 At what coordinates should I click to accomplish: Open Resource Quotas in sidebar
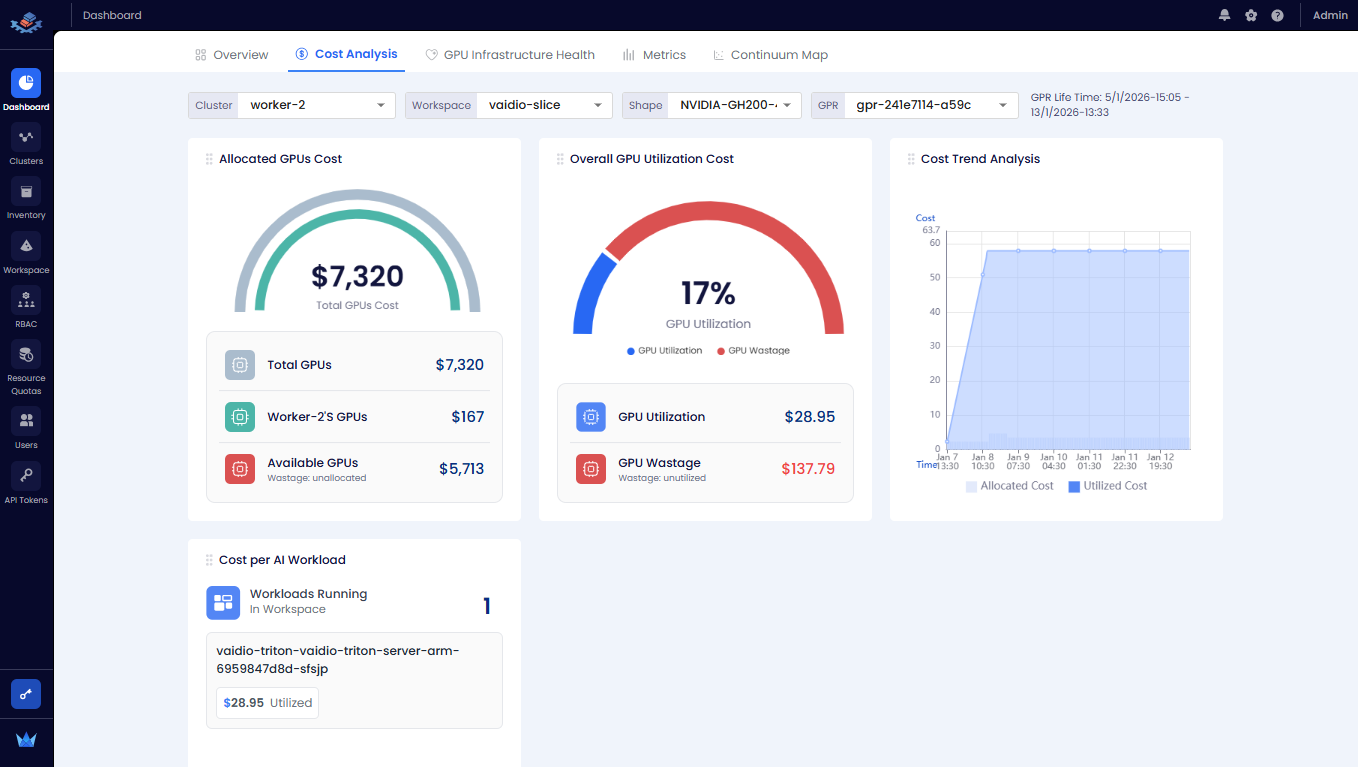[x=26, y=354]
